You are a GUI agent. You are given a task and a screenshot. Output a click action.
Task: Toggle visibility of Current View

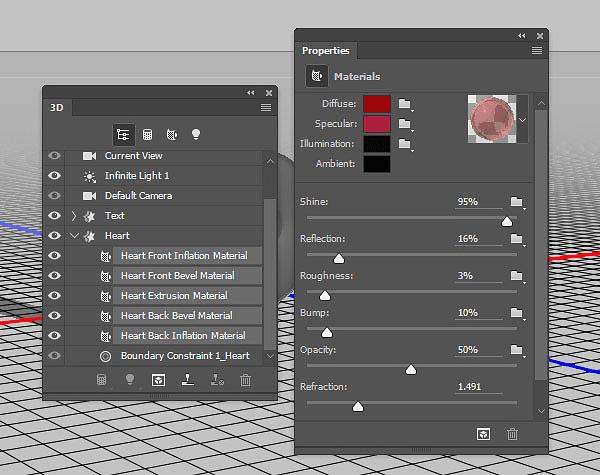point(54,156)
